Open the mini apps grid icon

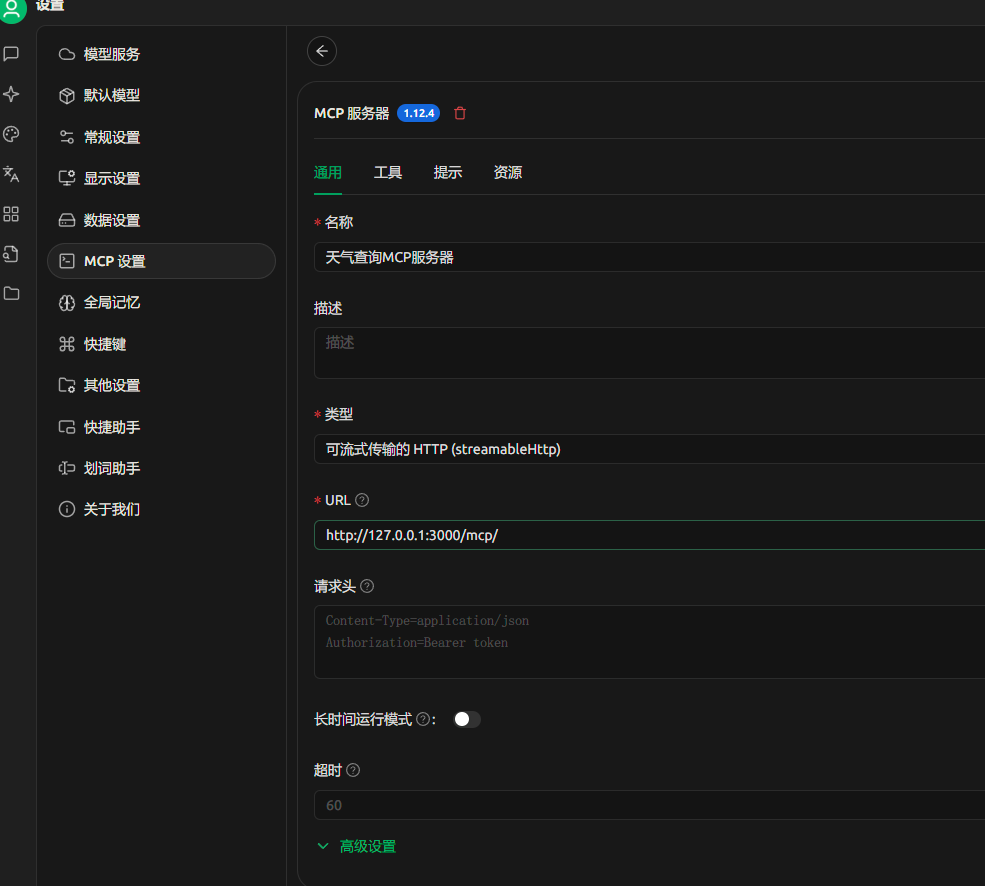pos(11,214)
